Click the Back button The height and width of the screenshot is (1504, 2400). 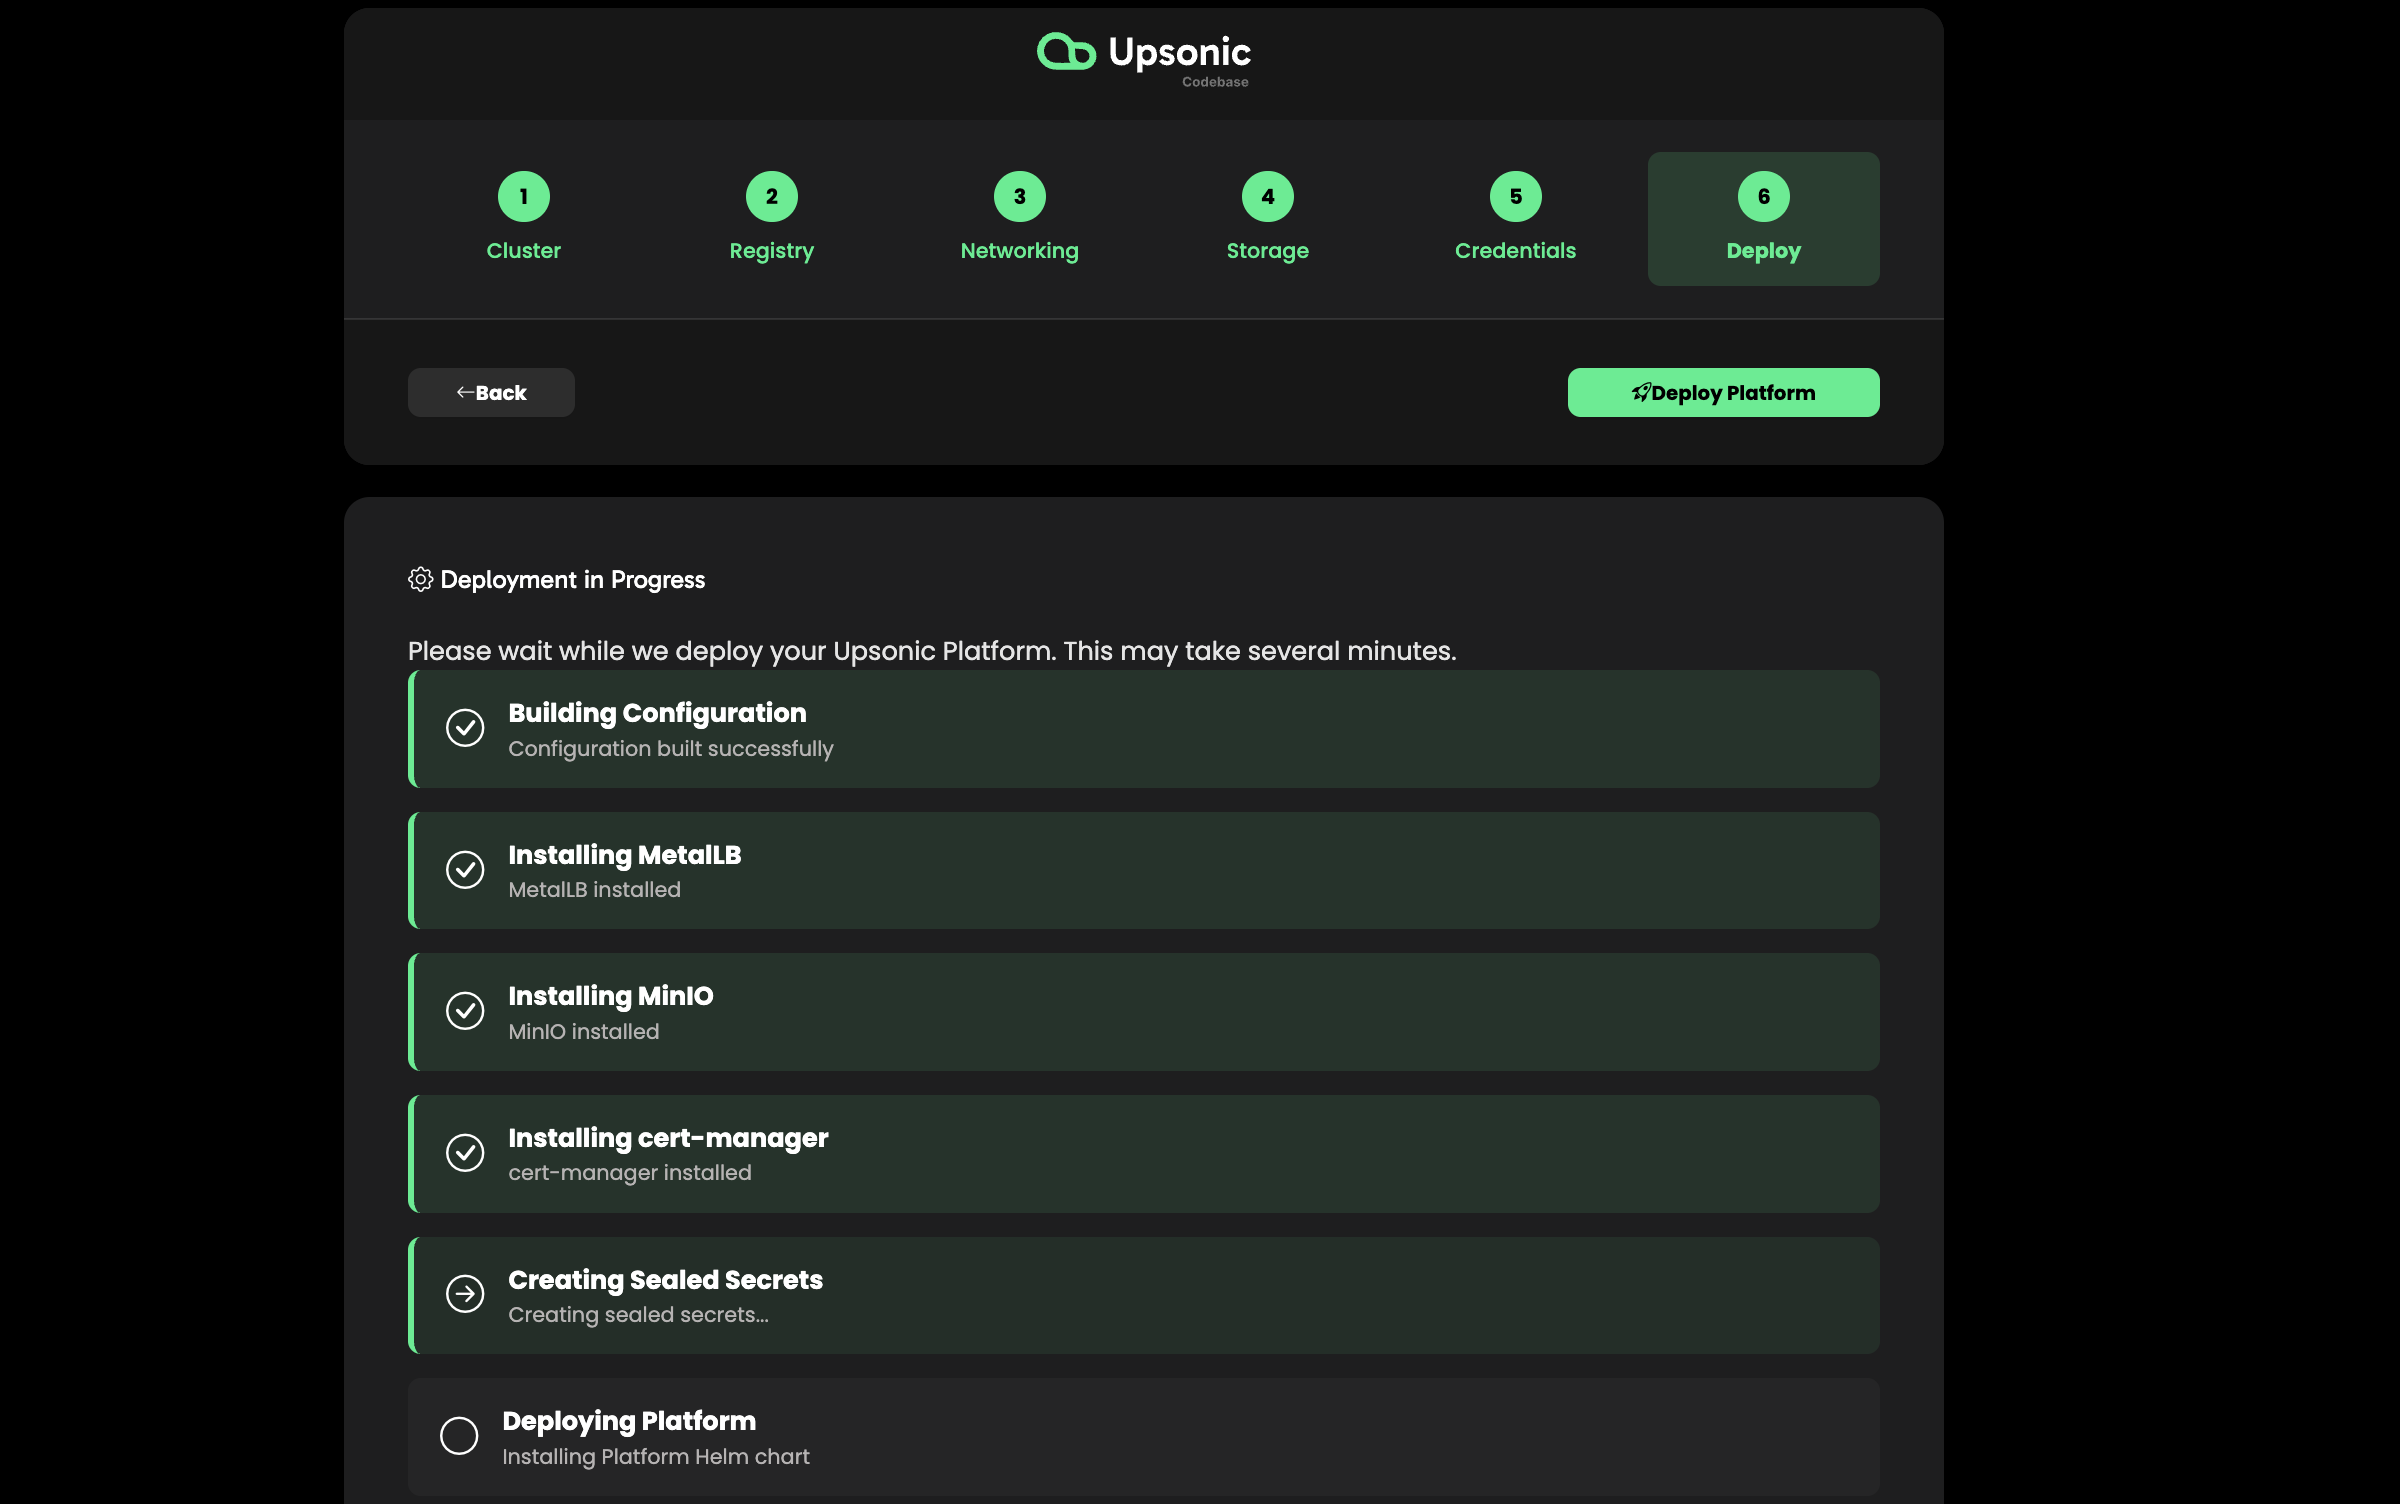(490, 392)
